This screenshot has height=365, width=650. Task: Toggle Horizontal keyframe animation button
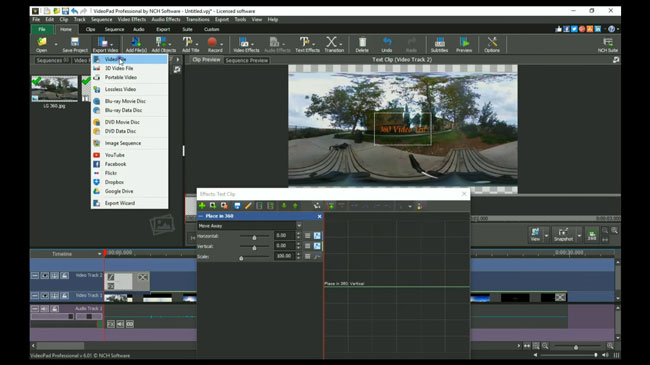tap(317, 236)
